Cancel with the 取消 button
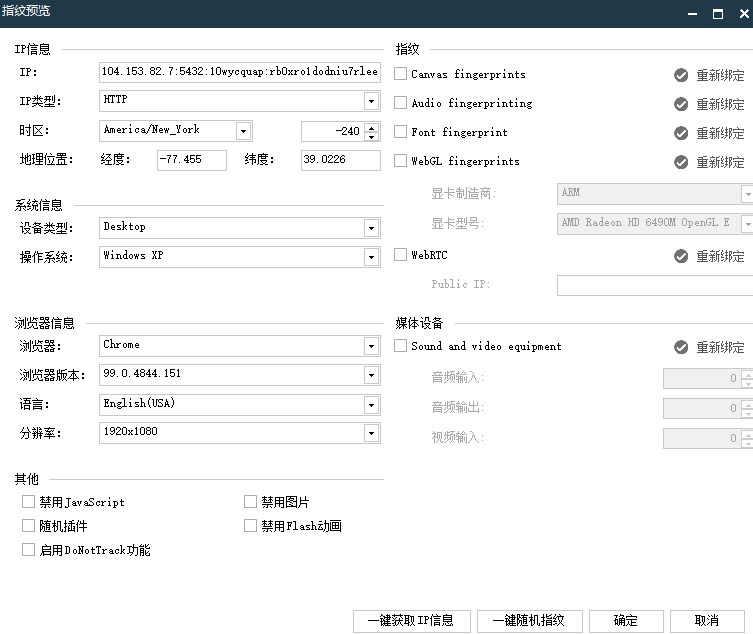The height and width of the screenshot is (634, 753). [x=707, y=621]
